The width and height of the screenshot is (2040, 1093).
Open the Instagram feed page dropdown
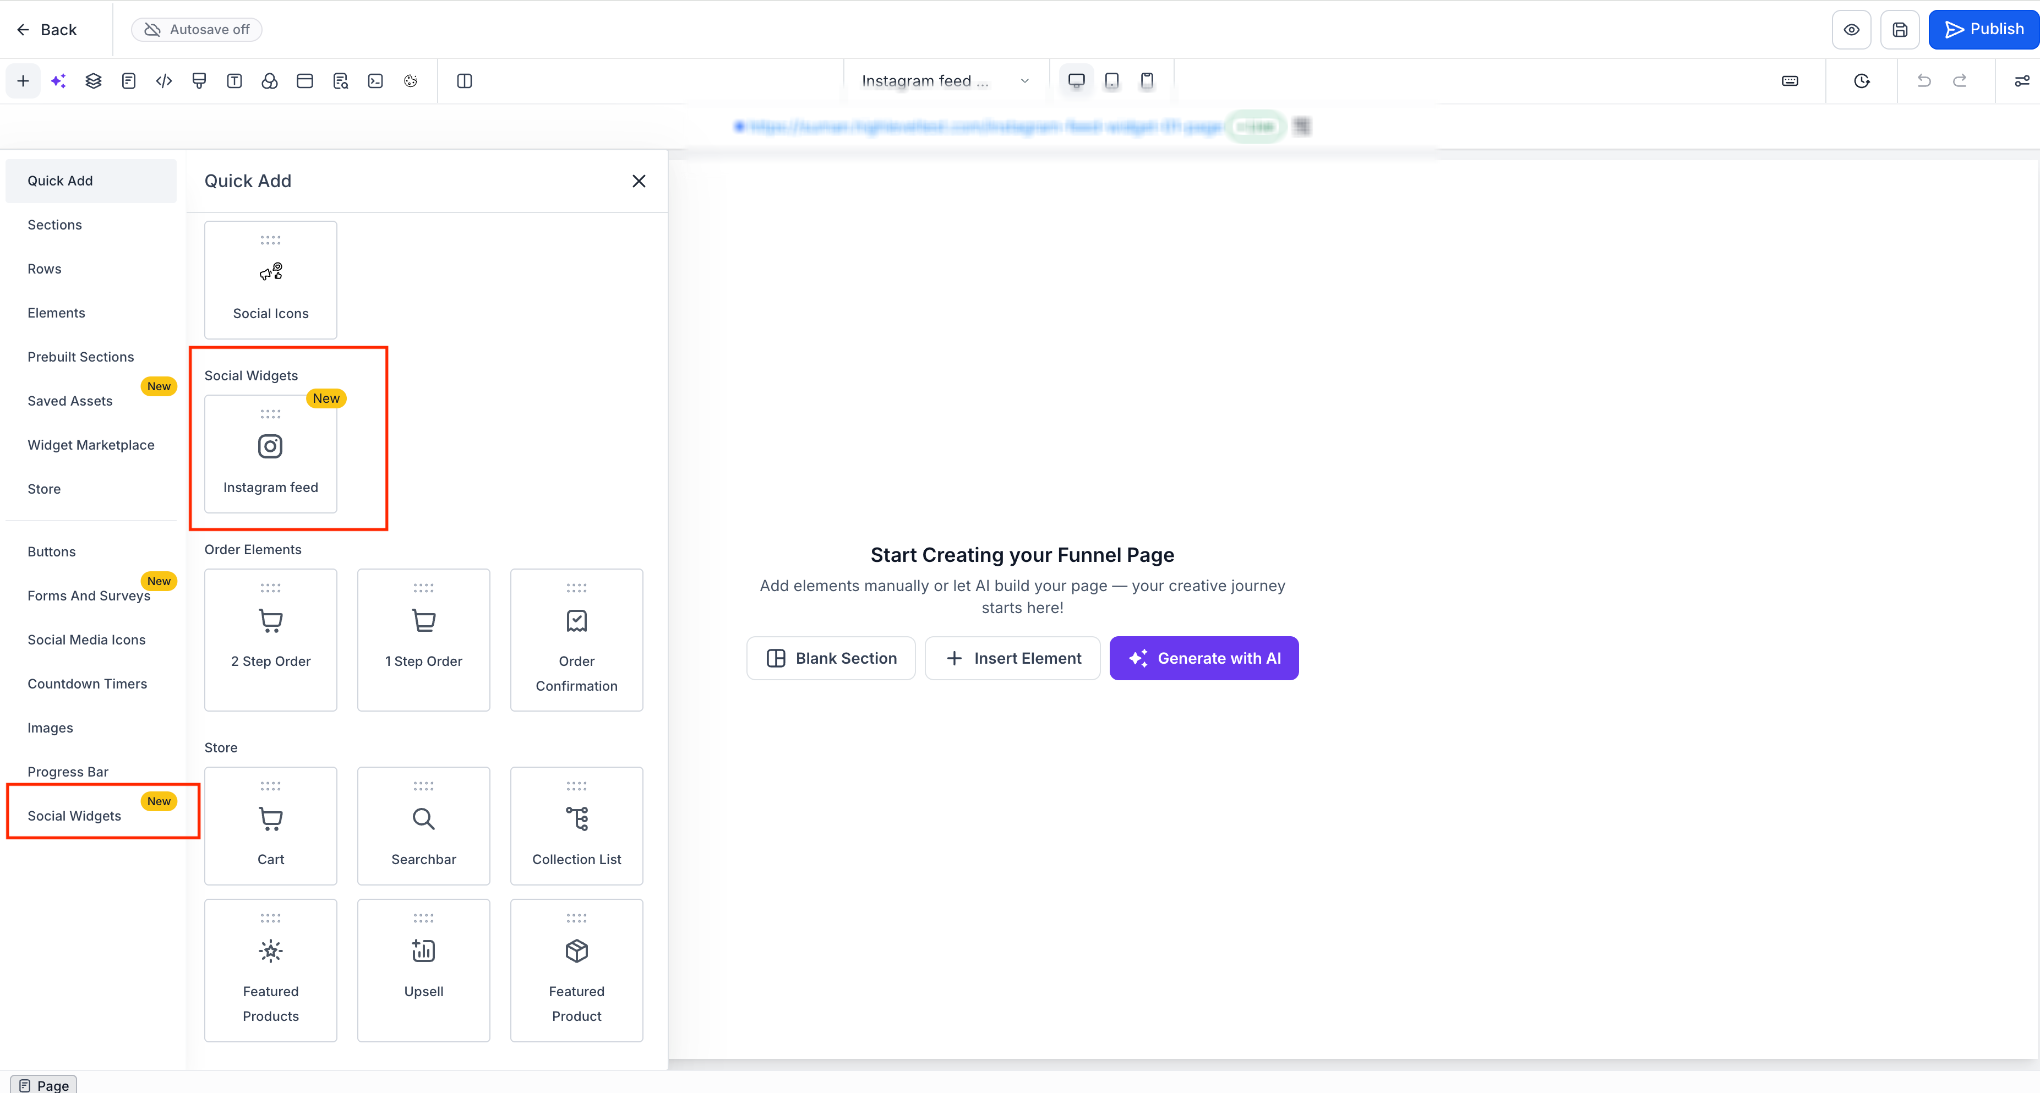(945, 81)
